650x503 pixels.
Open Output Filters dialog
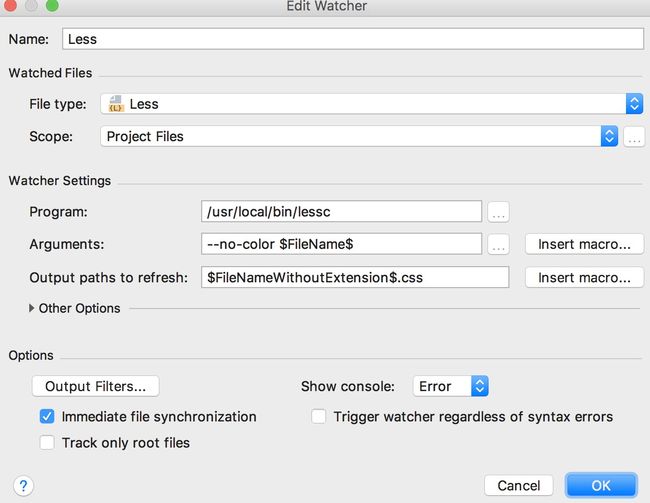pos(95,386)
